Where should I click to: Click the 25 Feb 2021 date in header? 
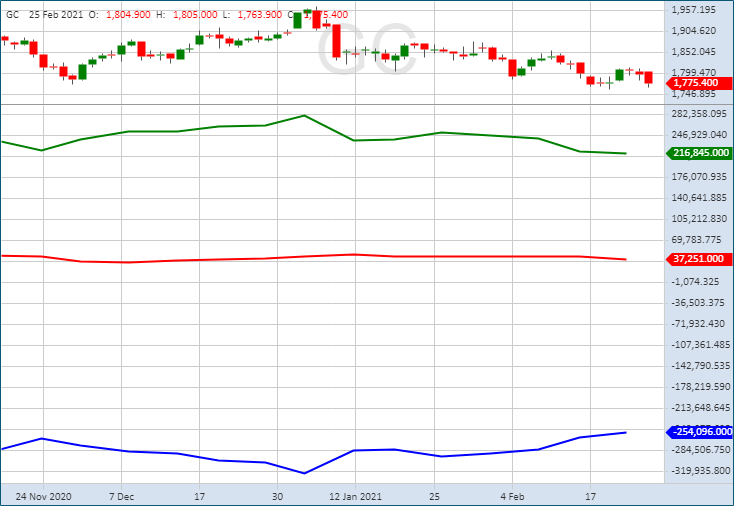(x=56, y=15)
